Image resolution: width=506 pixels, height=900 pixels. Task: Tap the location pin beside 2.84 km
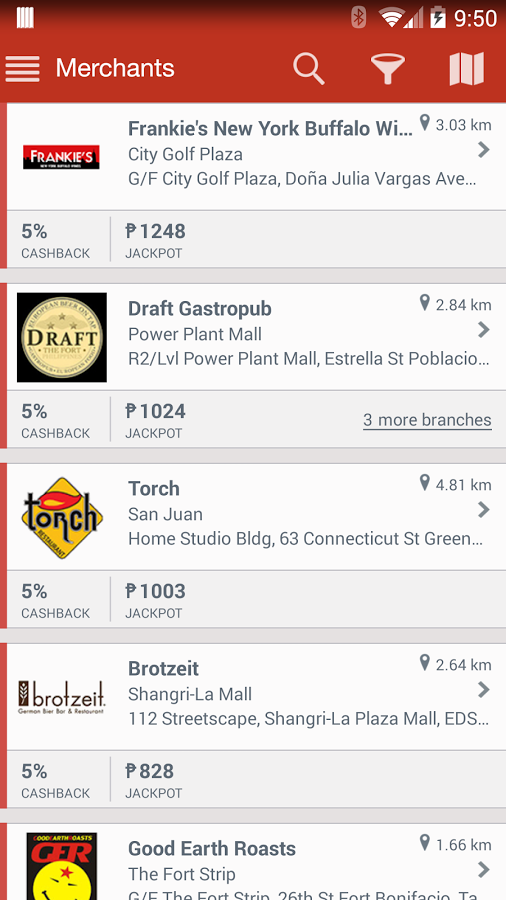(425, 302)
